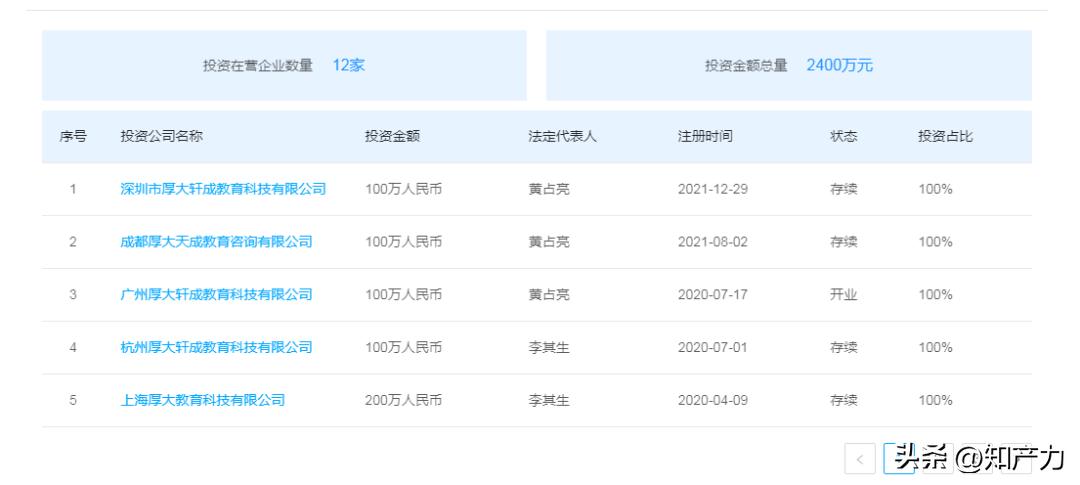Select the 投资金额总量 label

(x=746, y=65)
